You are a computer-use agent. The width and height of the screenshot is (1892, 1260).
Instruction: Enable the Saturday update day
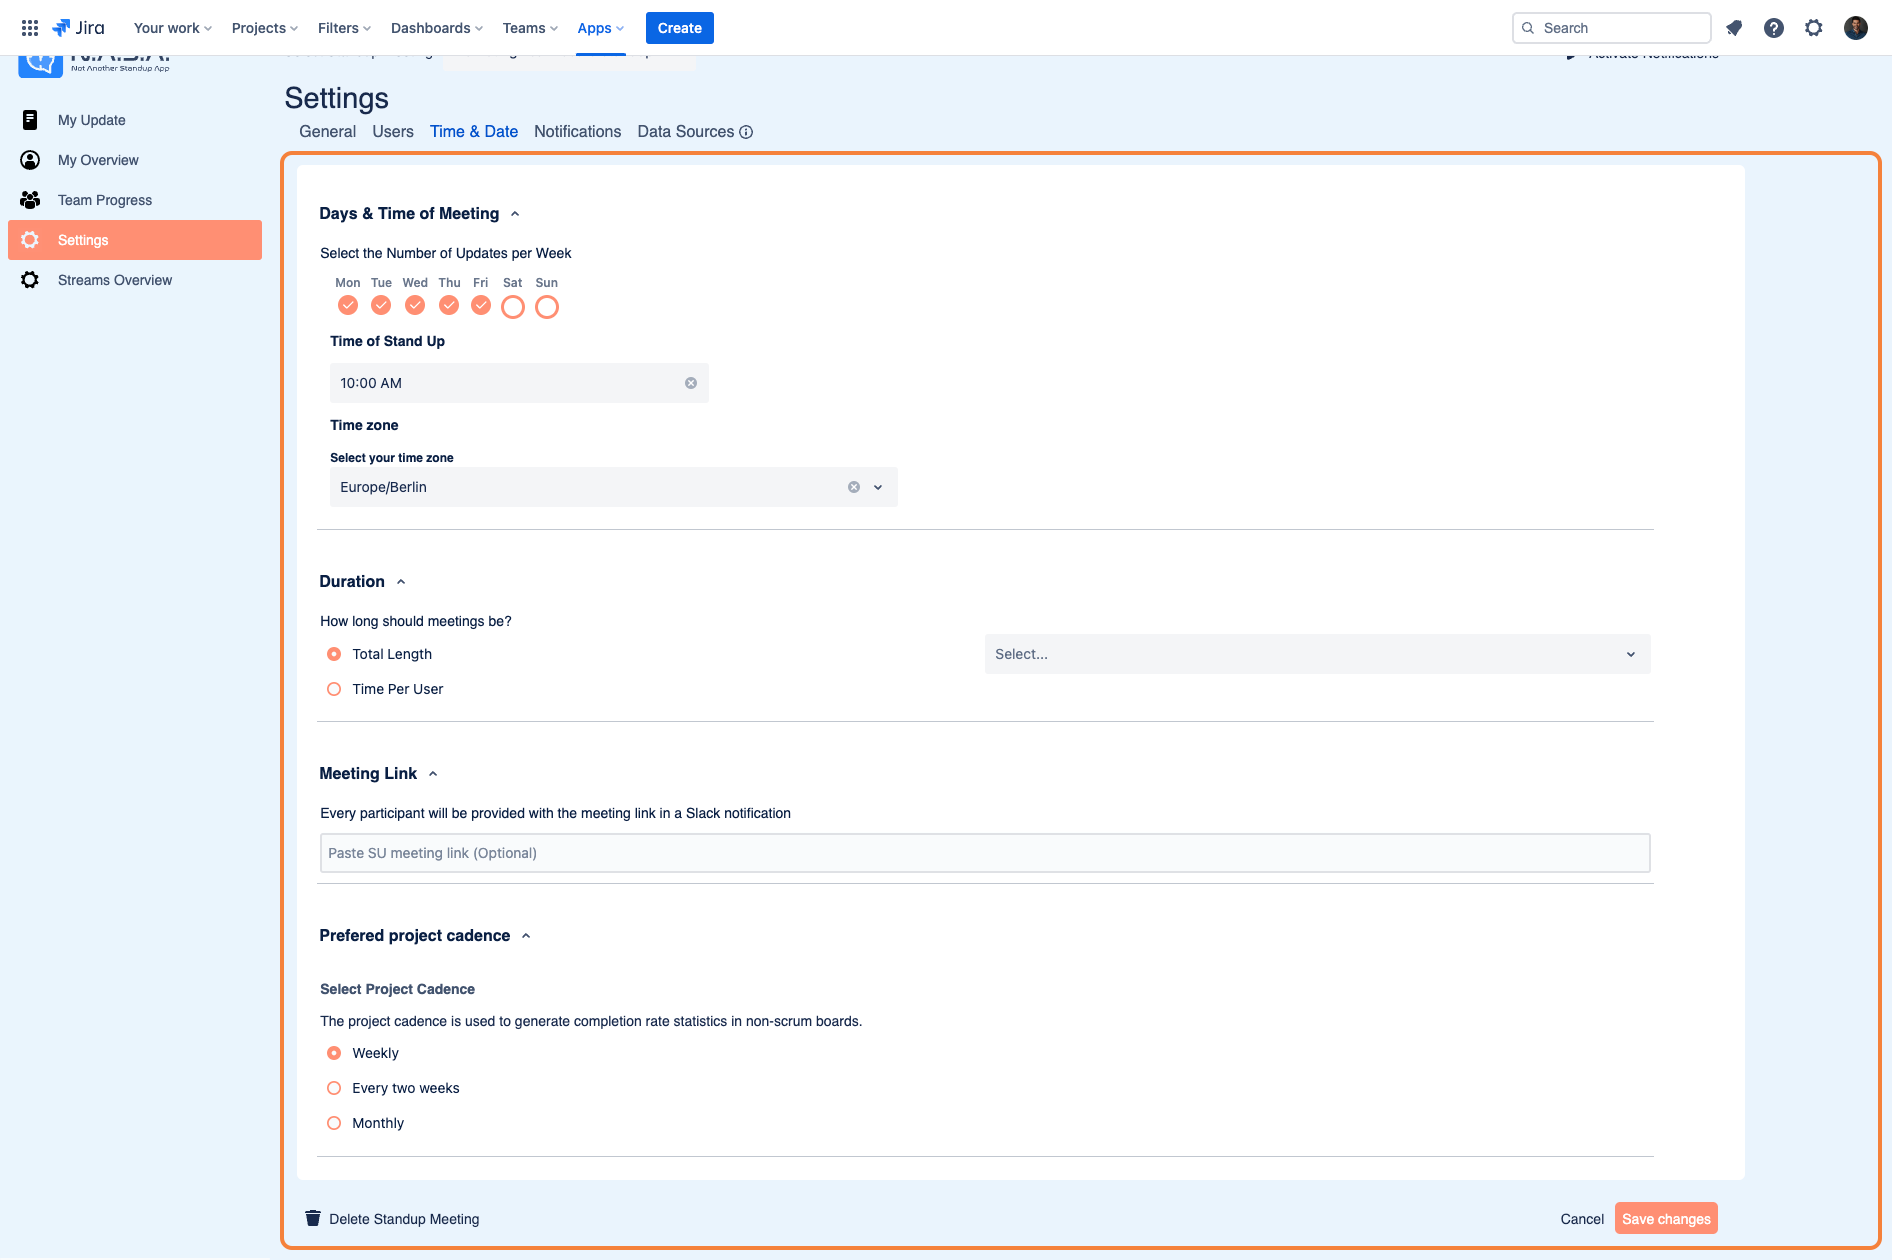click(513, 307)
